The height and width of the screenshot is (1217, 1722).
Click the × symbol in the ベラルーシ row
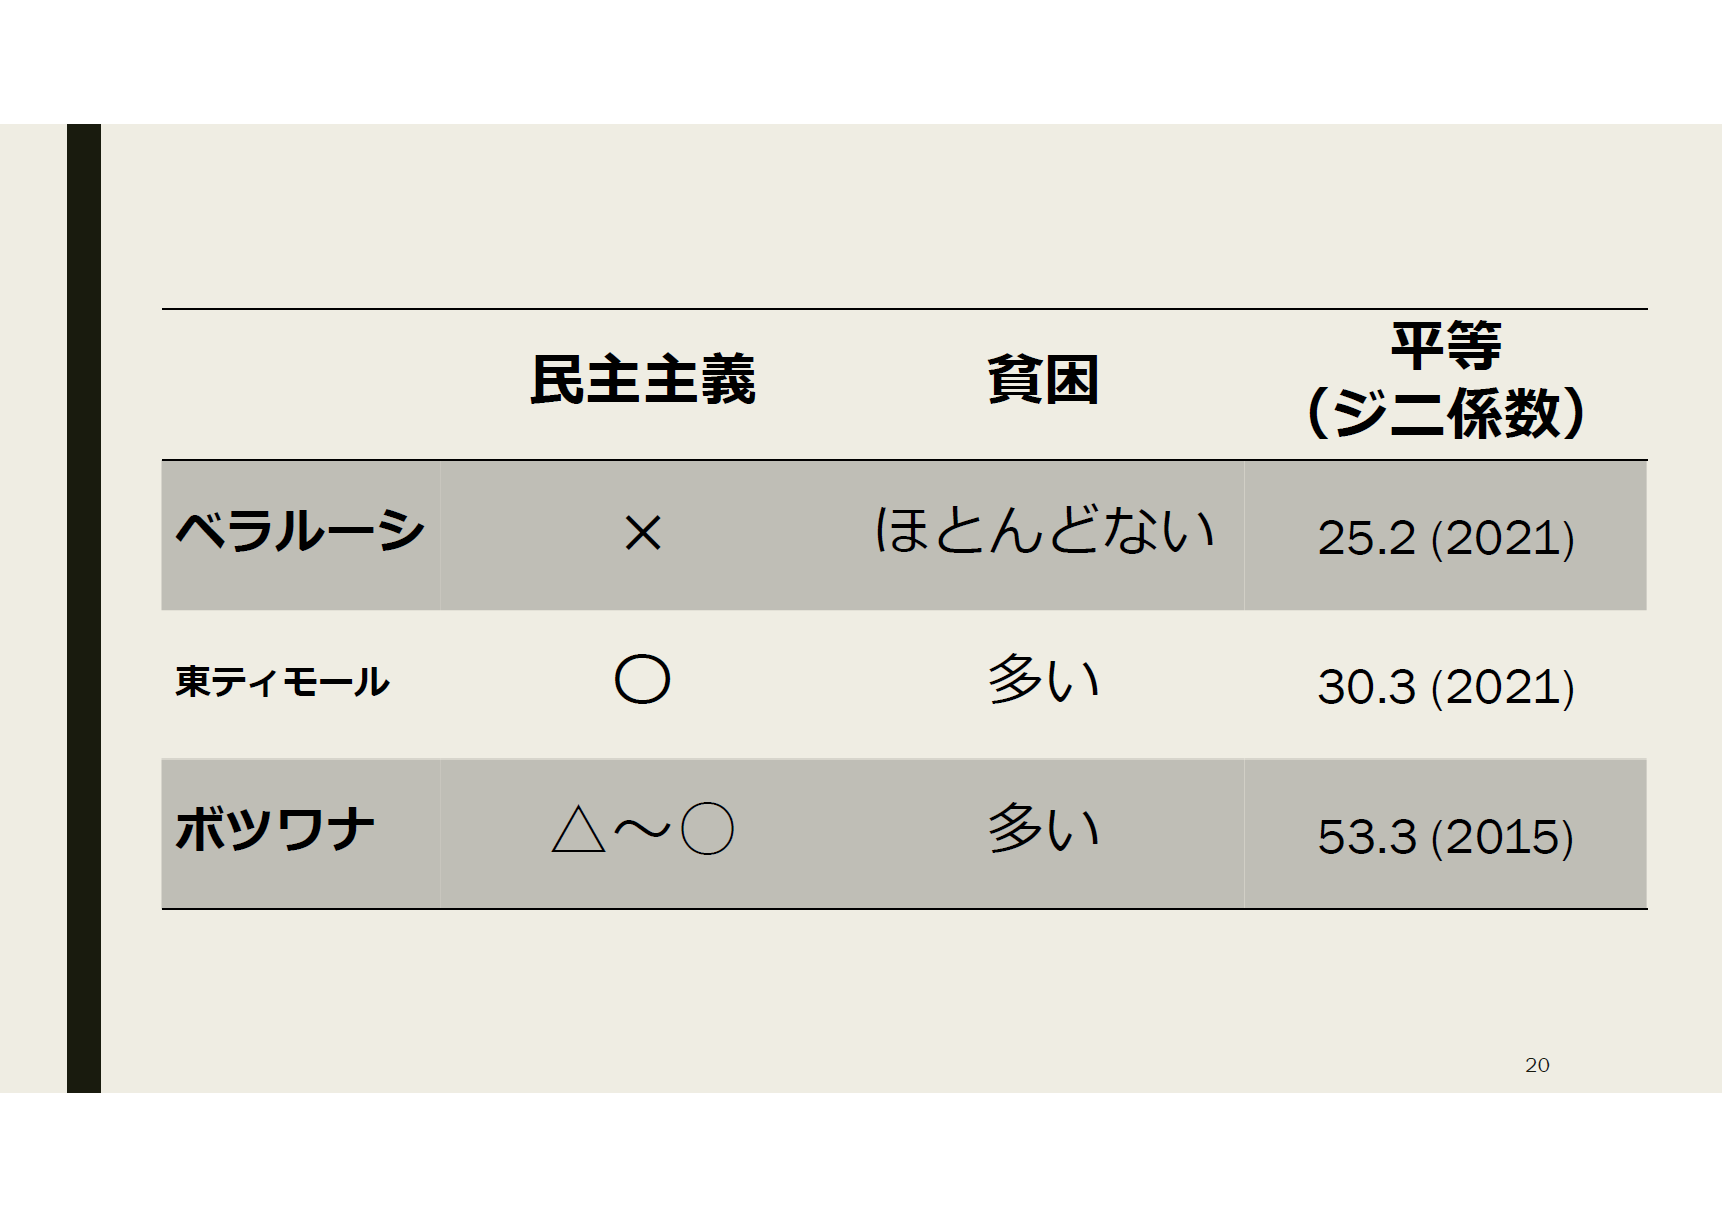[x=642, y=534]
